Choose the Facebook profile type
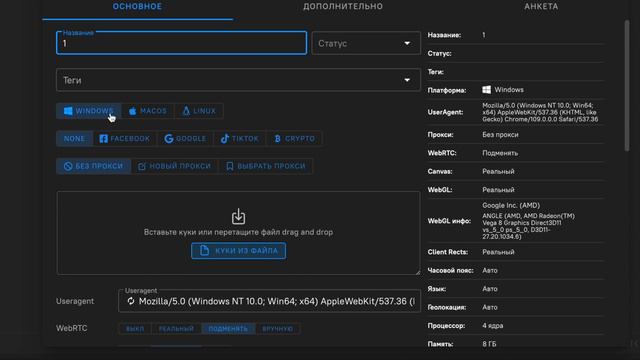640x360 pixels. pos(125,139)
